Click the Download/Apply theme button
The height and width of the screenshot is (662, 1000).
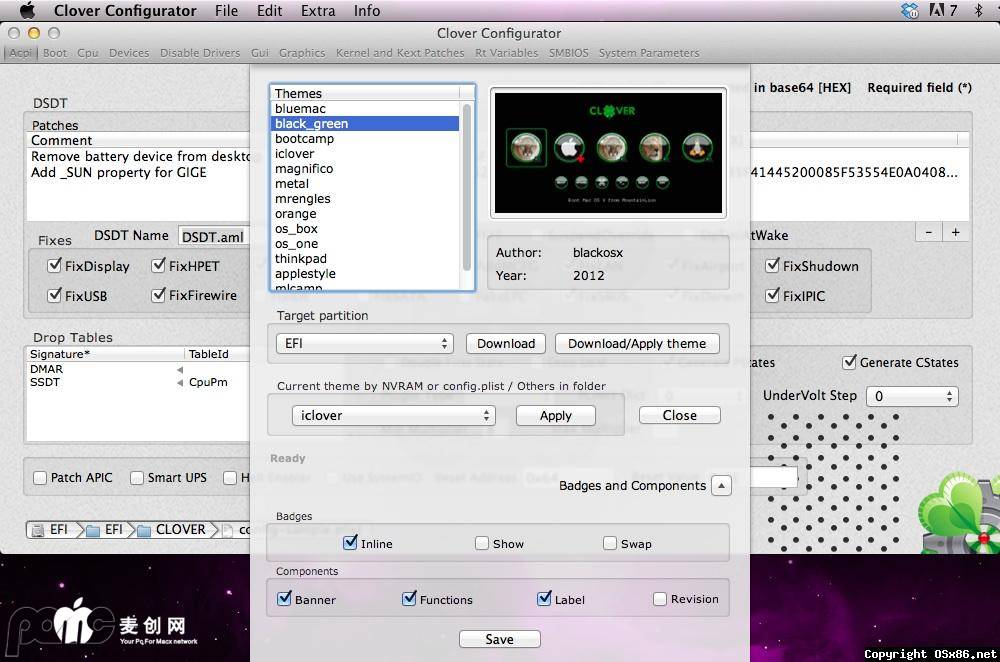(x=637, y=343)
